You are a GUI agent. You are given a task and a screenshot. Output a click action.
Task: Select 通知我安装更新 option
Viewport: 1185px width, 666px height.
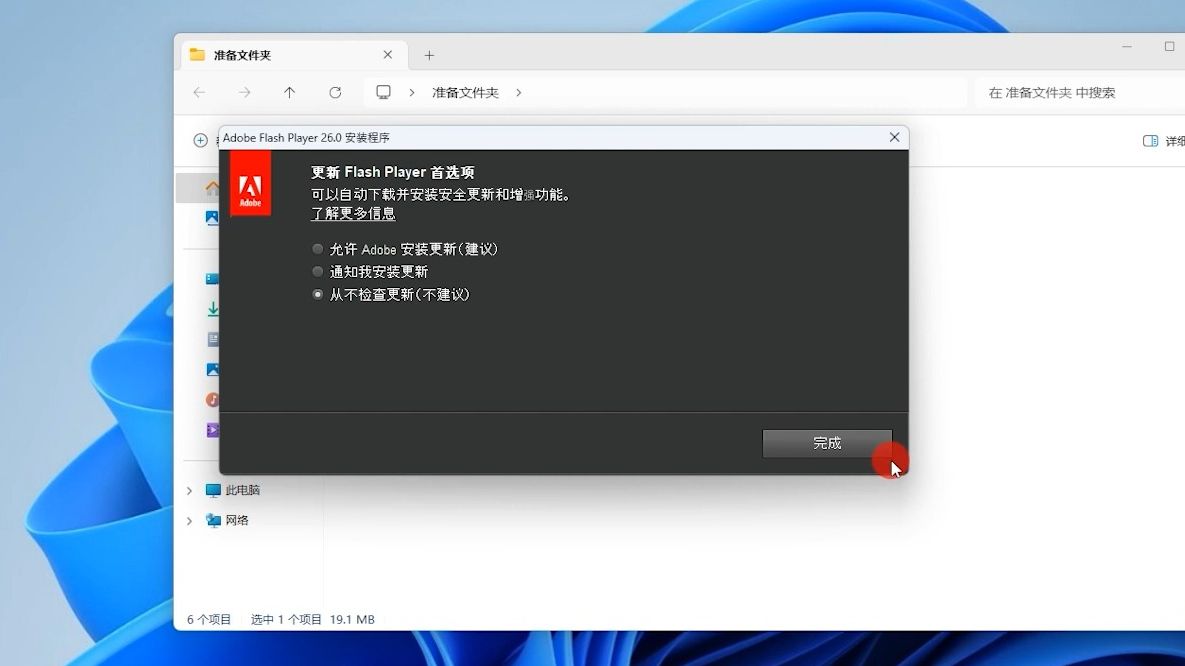318,271
